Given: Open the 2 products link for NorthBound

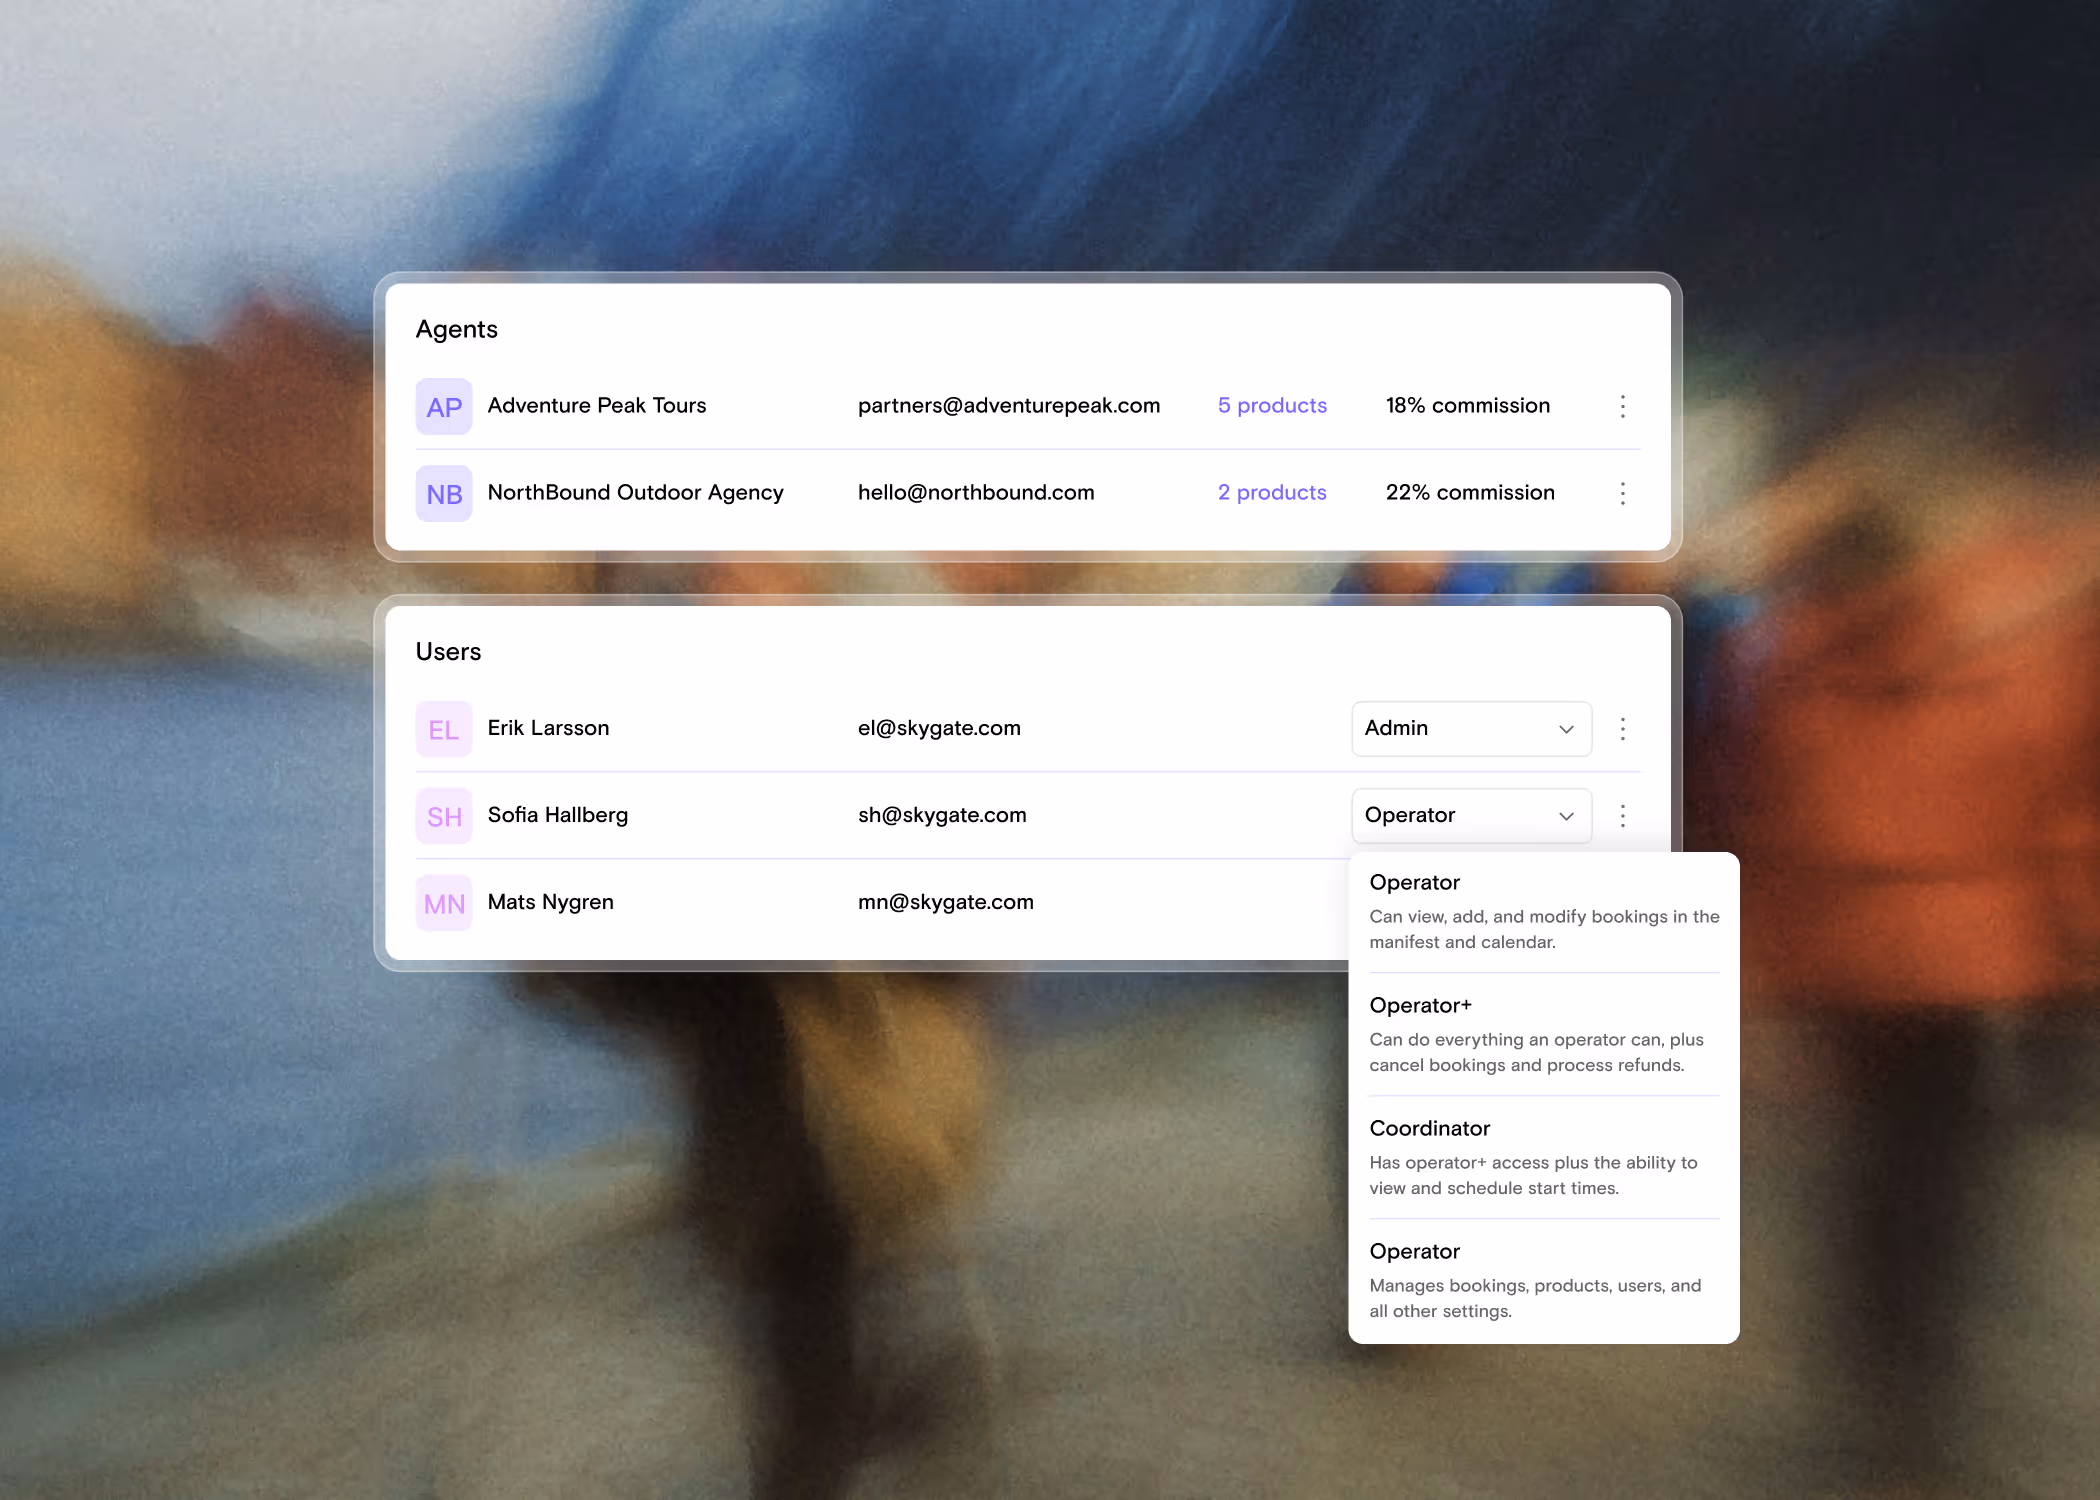Looking at the screenshot, I should coord(1271,493).
